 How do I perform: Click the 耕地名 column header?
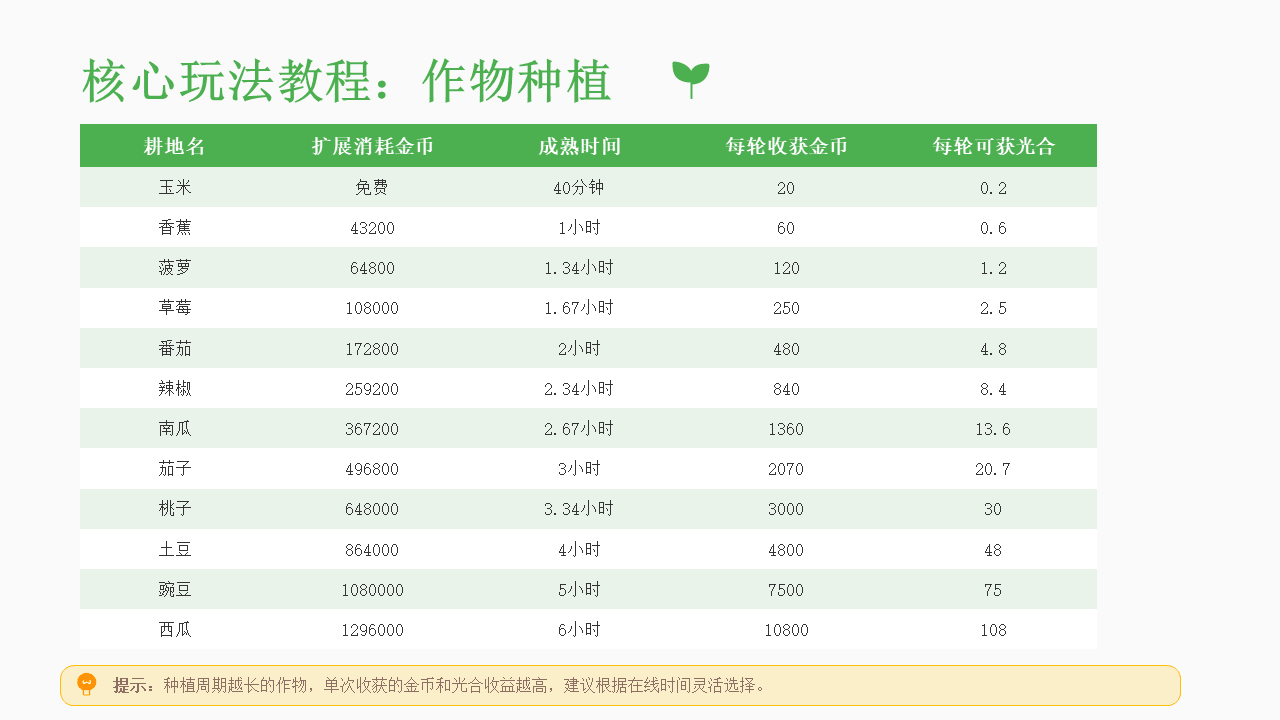[x=175, y=146]
